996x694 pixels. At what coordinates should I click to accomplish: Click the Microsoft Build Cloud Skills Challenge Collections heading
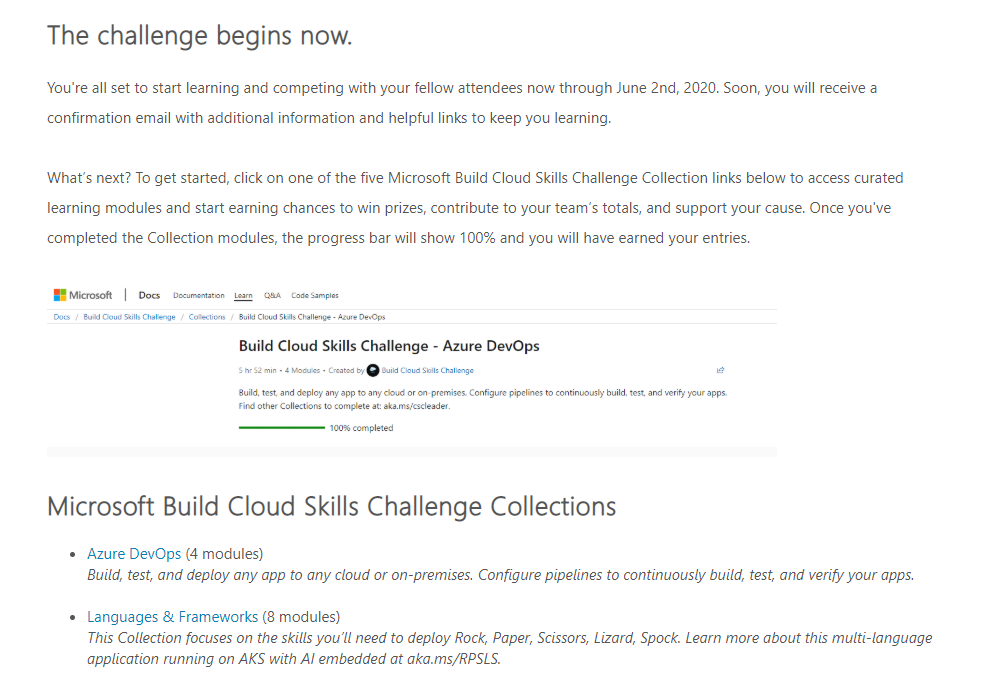pos(331,507)
